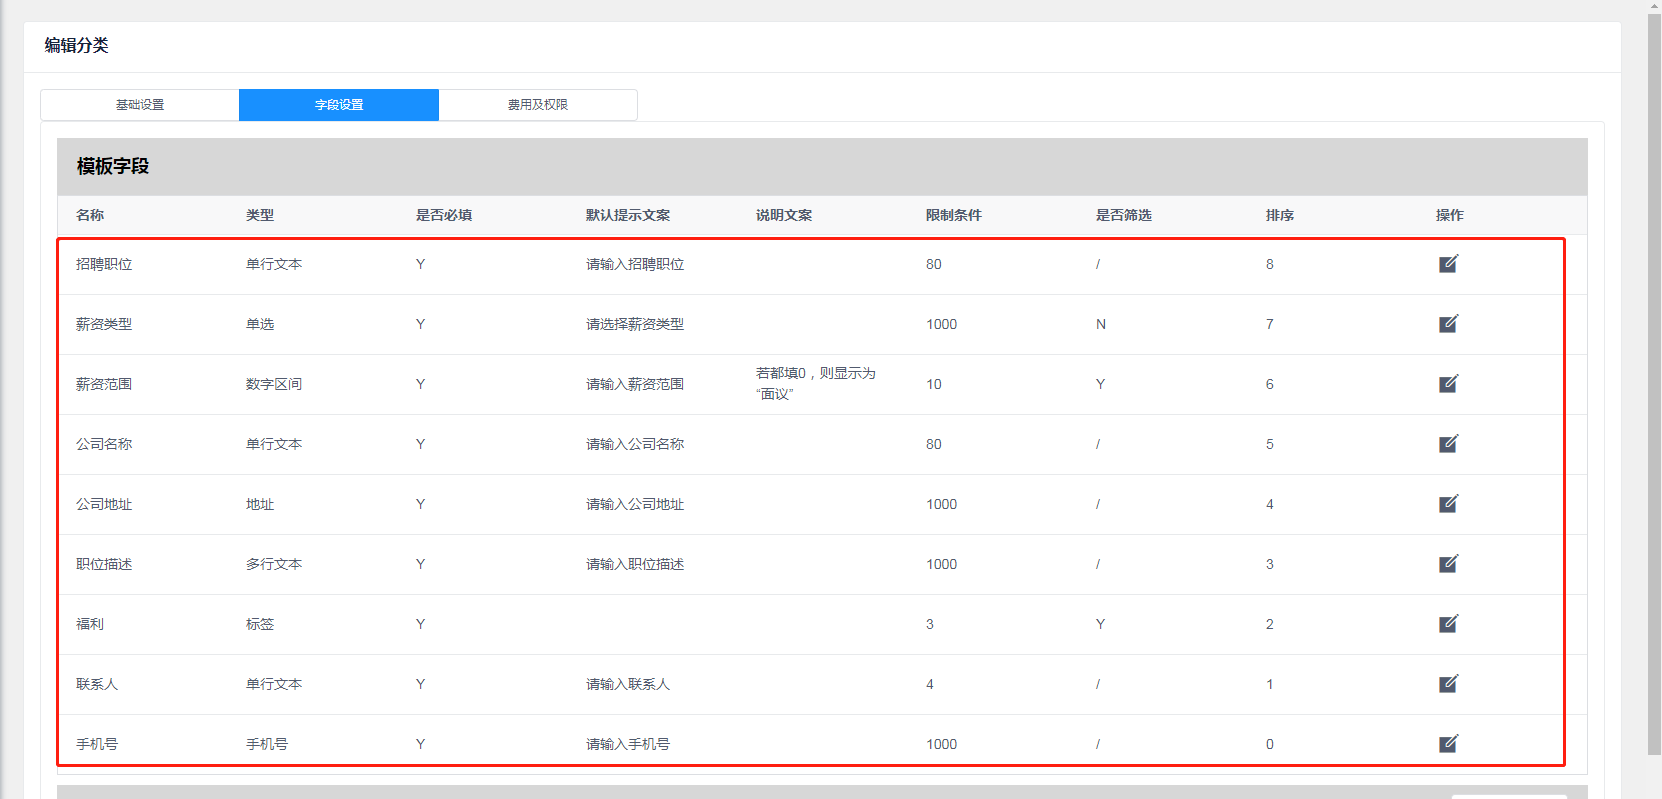1662x799 pixels.
Task: Click the 公司地址 name cell
Action: click(x=104, y=504)
